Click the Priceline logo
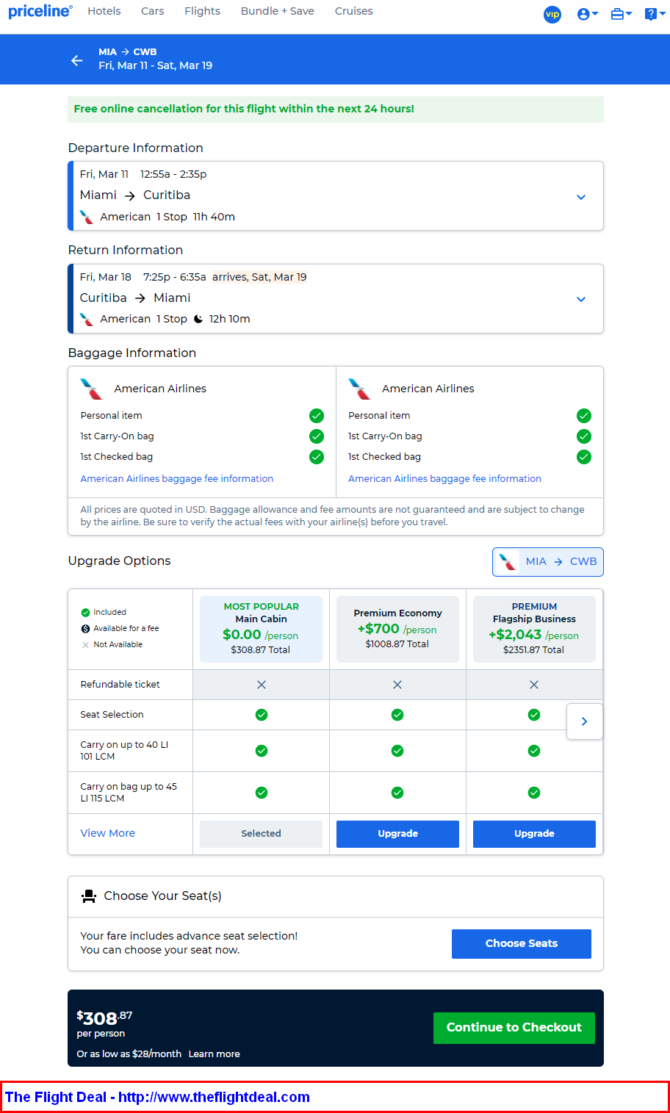670x1113 pixels. point(40,11)
